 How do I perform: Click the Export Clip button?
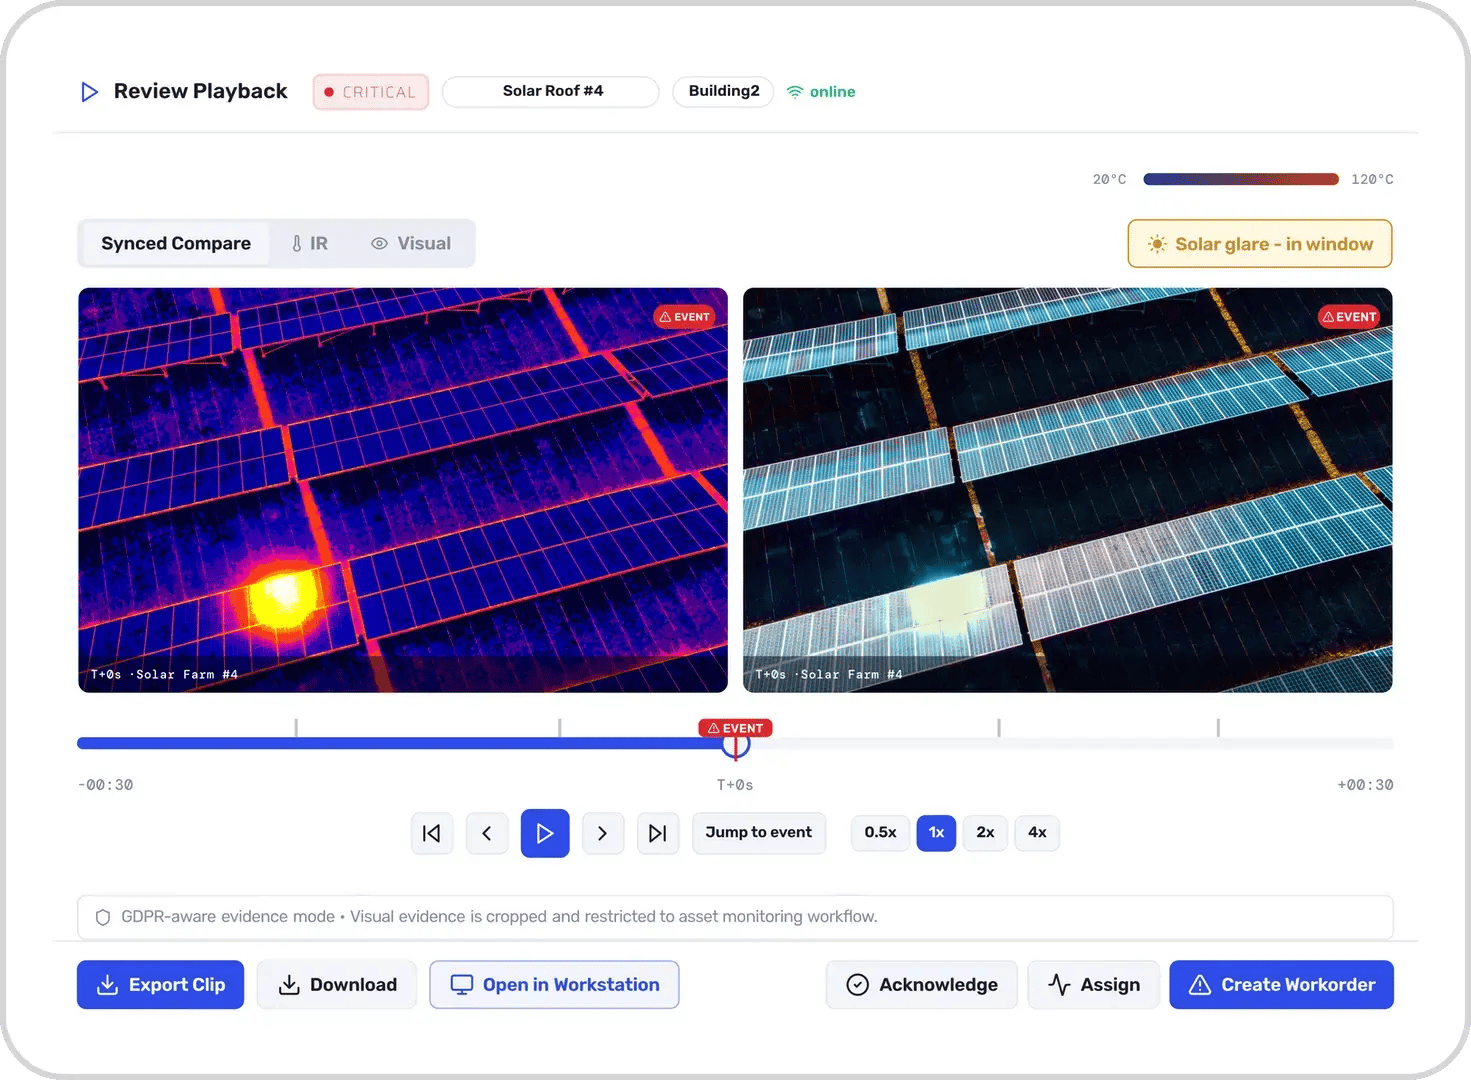pyautogui.click(x=160, y=985)
